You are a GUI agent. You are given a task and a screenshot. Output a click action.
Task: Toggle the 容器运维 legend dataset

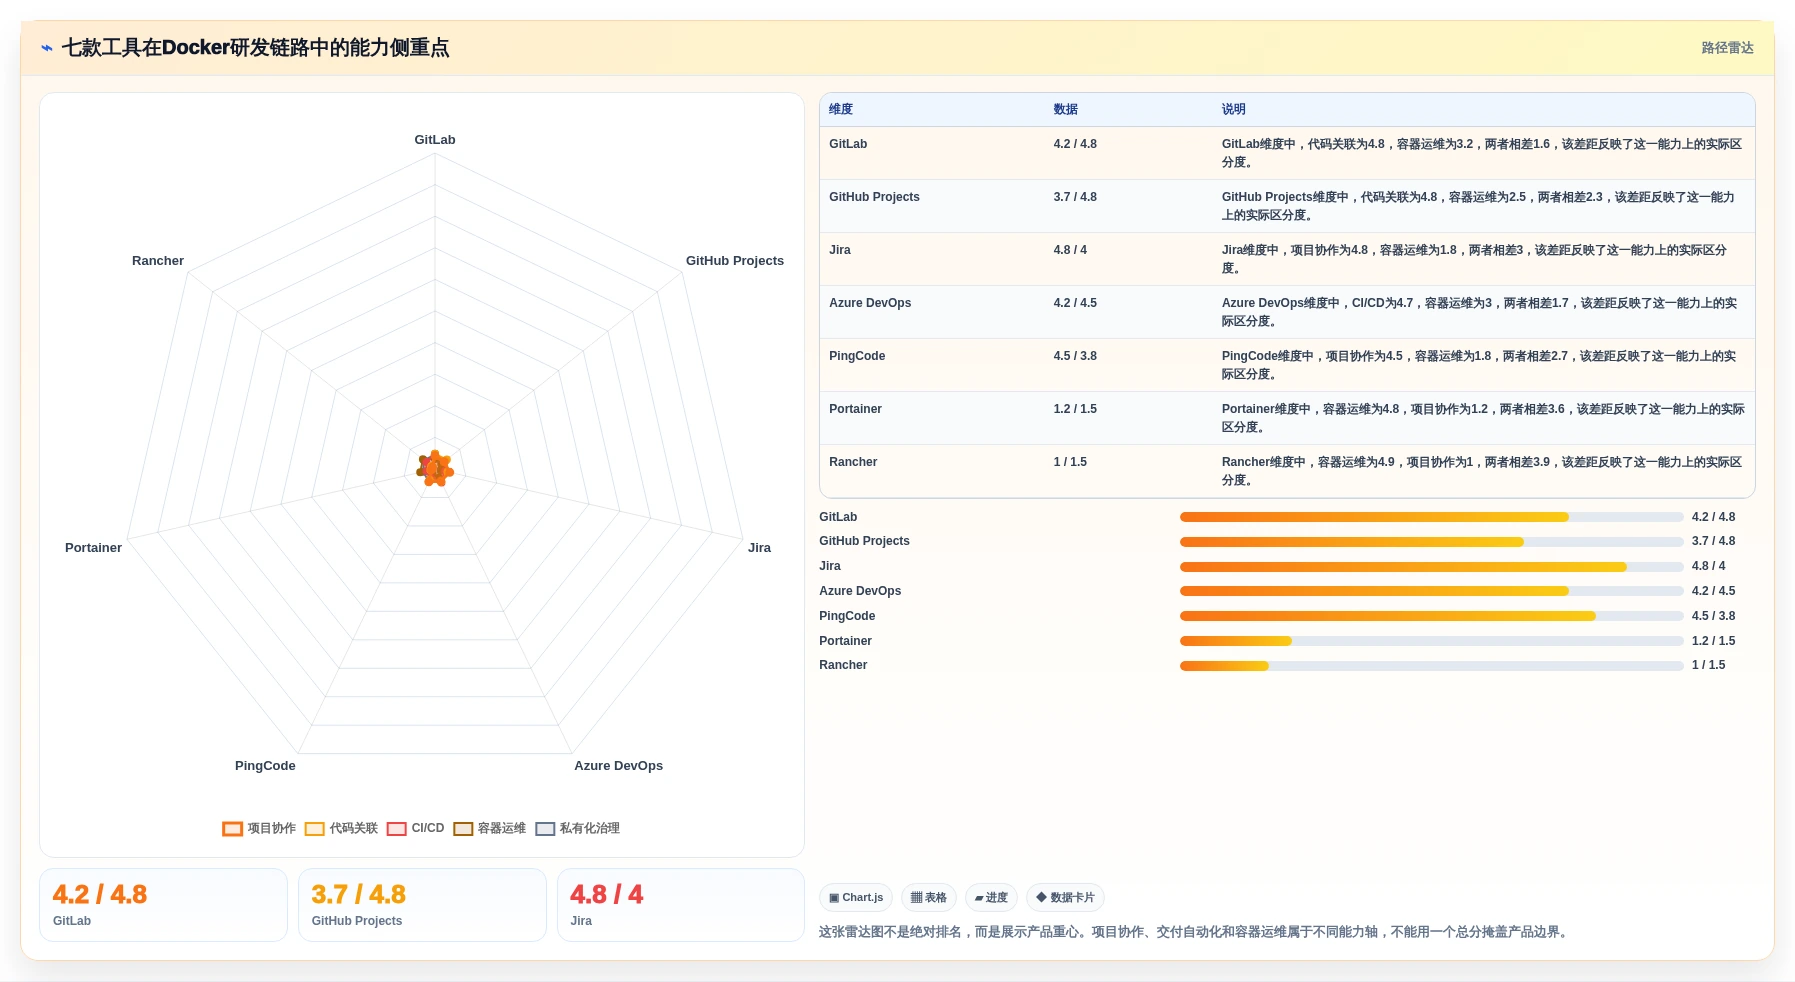point(489,828)
